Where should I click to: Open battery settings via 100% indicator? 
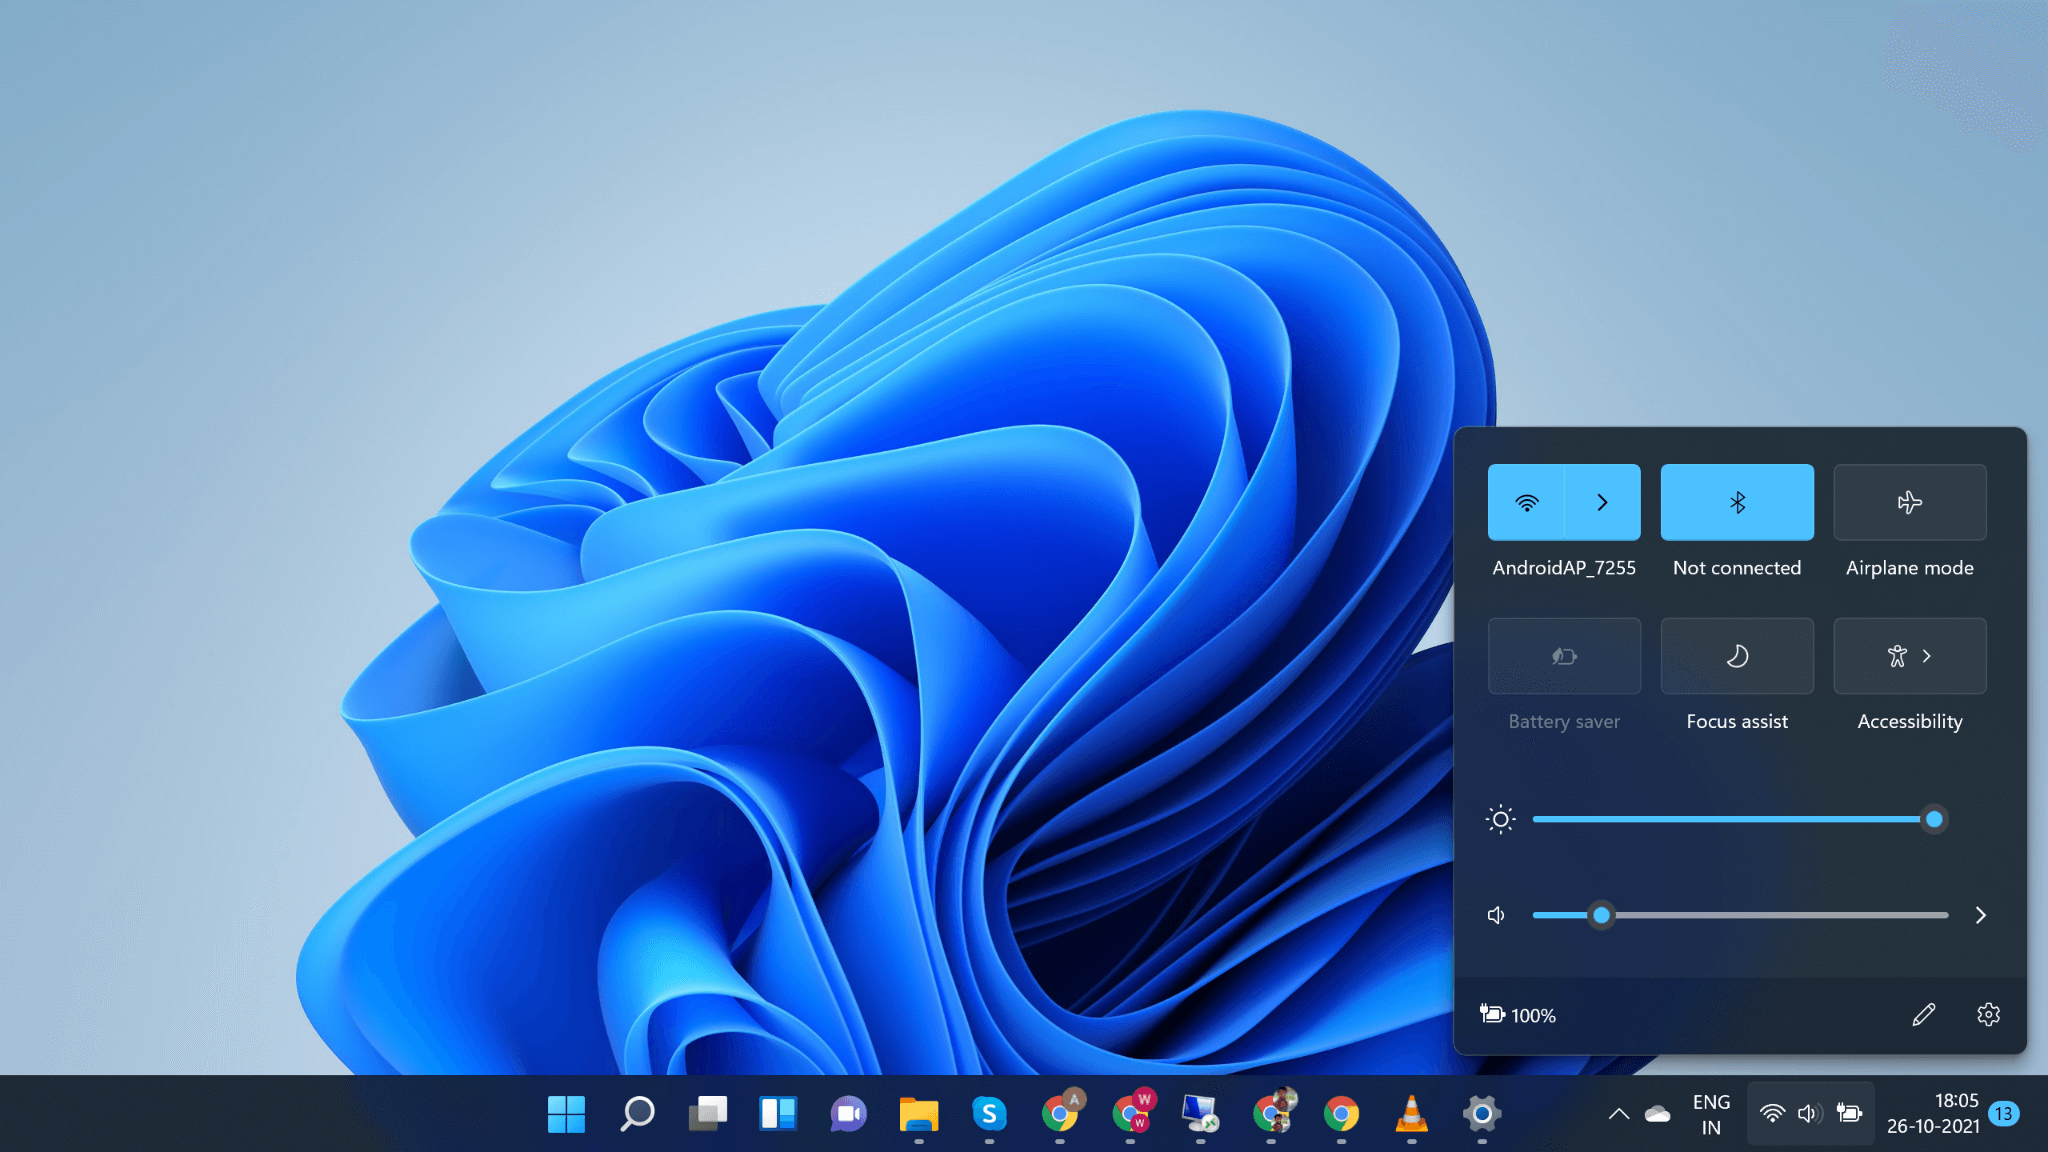(x=1518, y=1015)
